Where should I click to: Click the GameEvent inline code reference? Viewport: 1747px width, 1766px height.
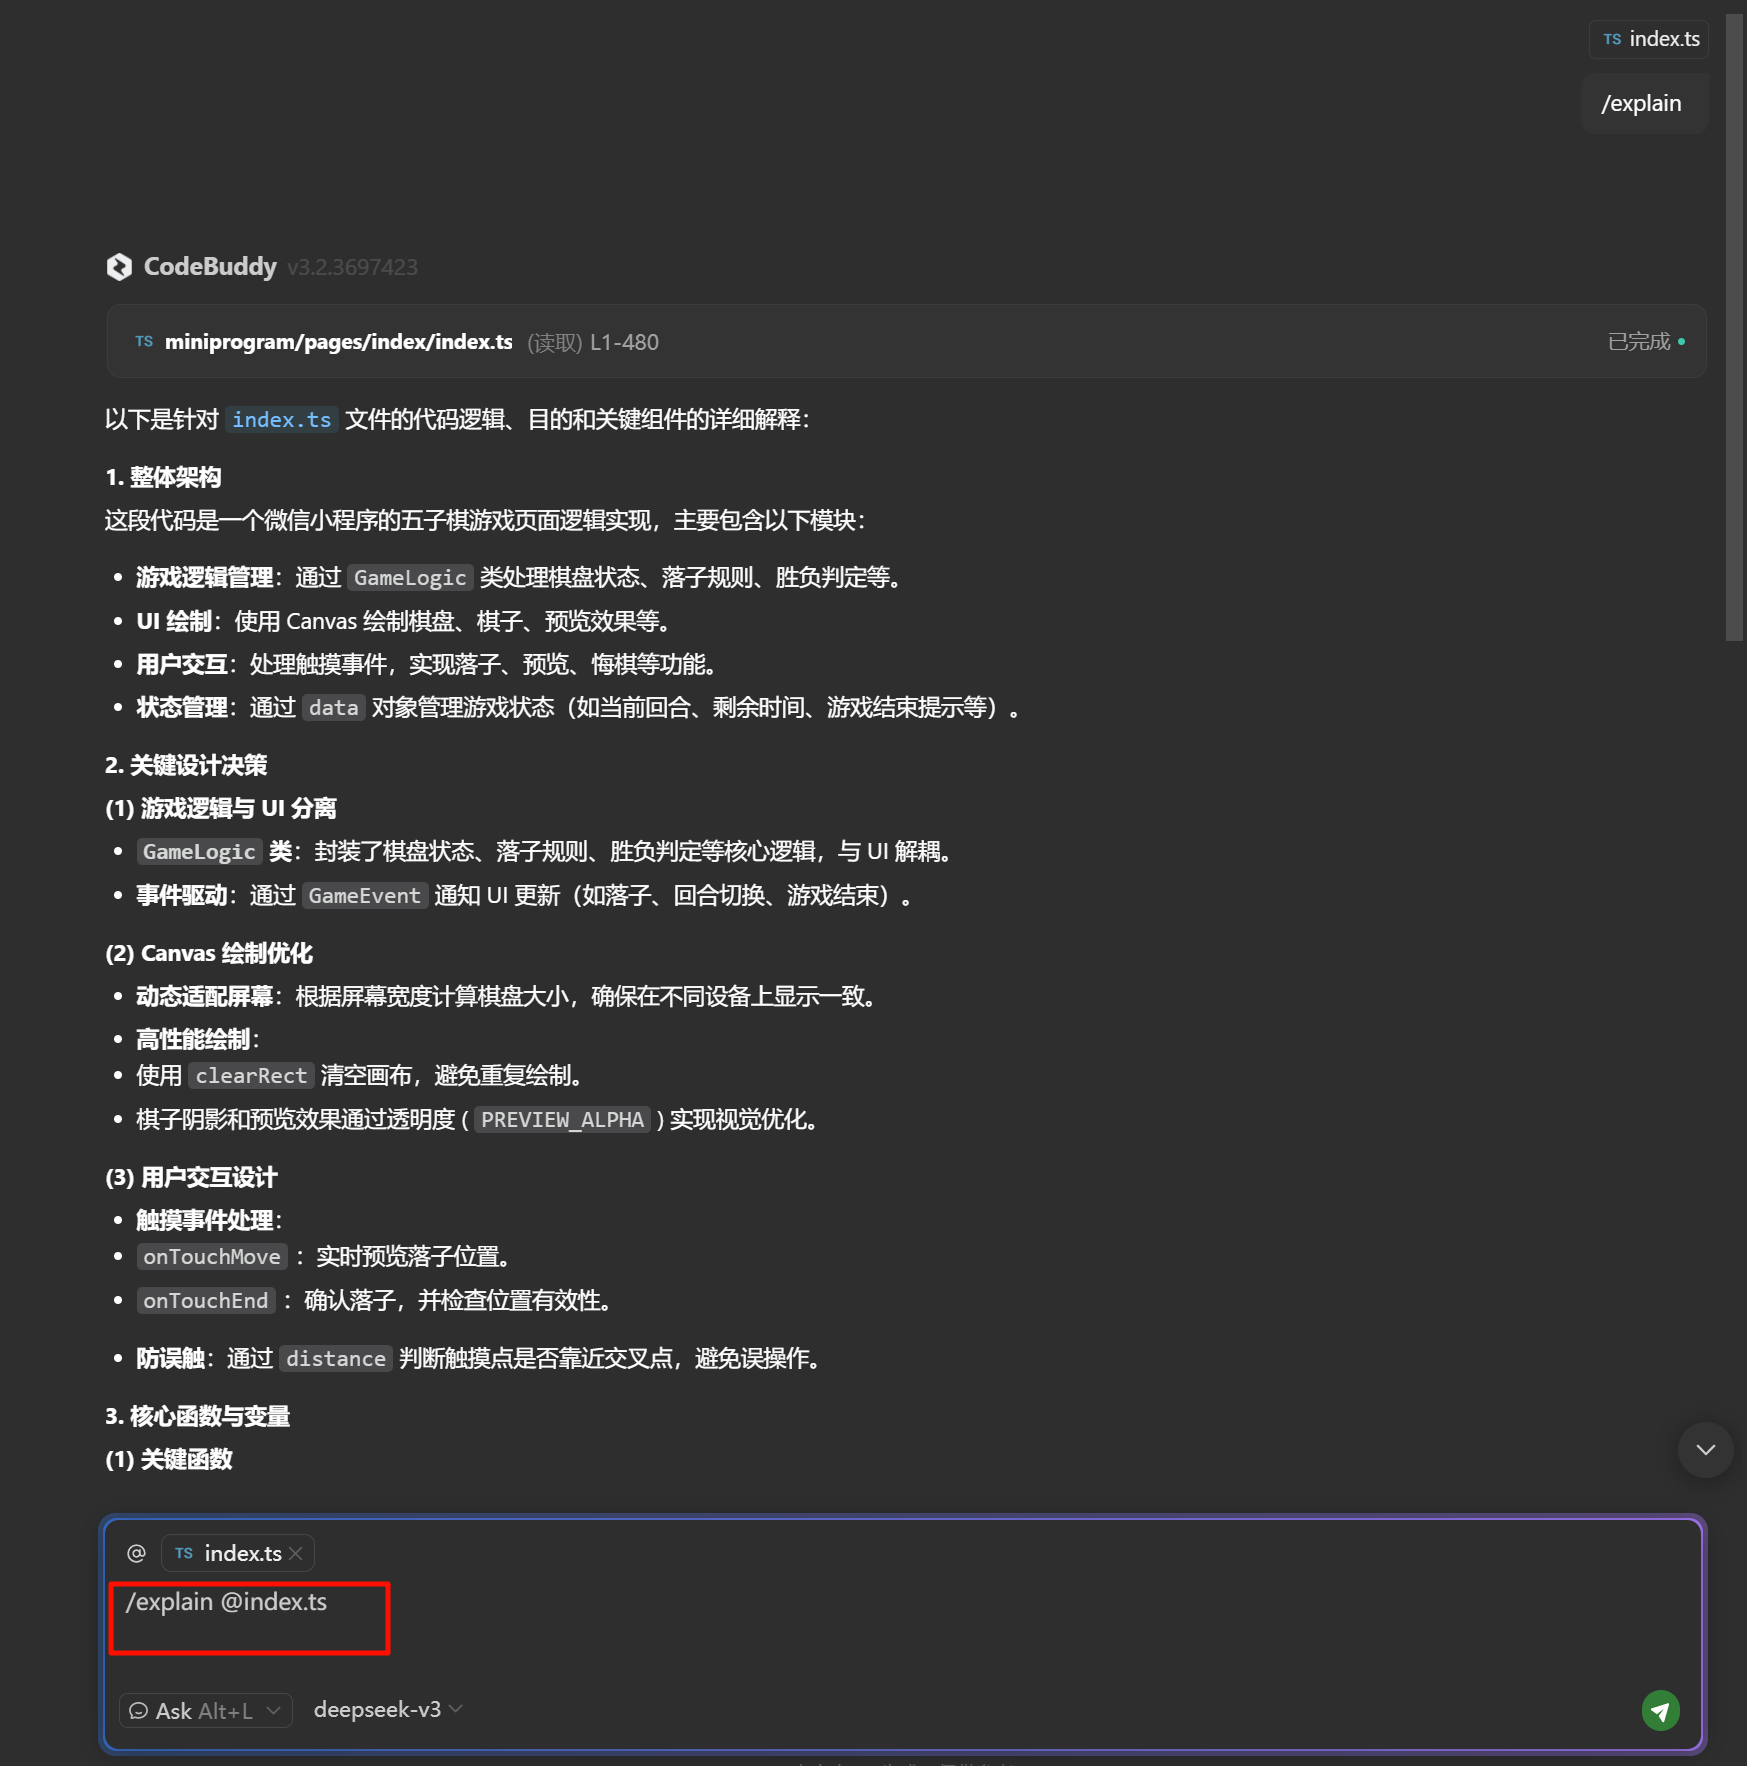pos(364,896)
